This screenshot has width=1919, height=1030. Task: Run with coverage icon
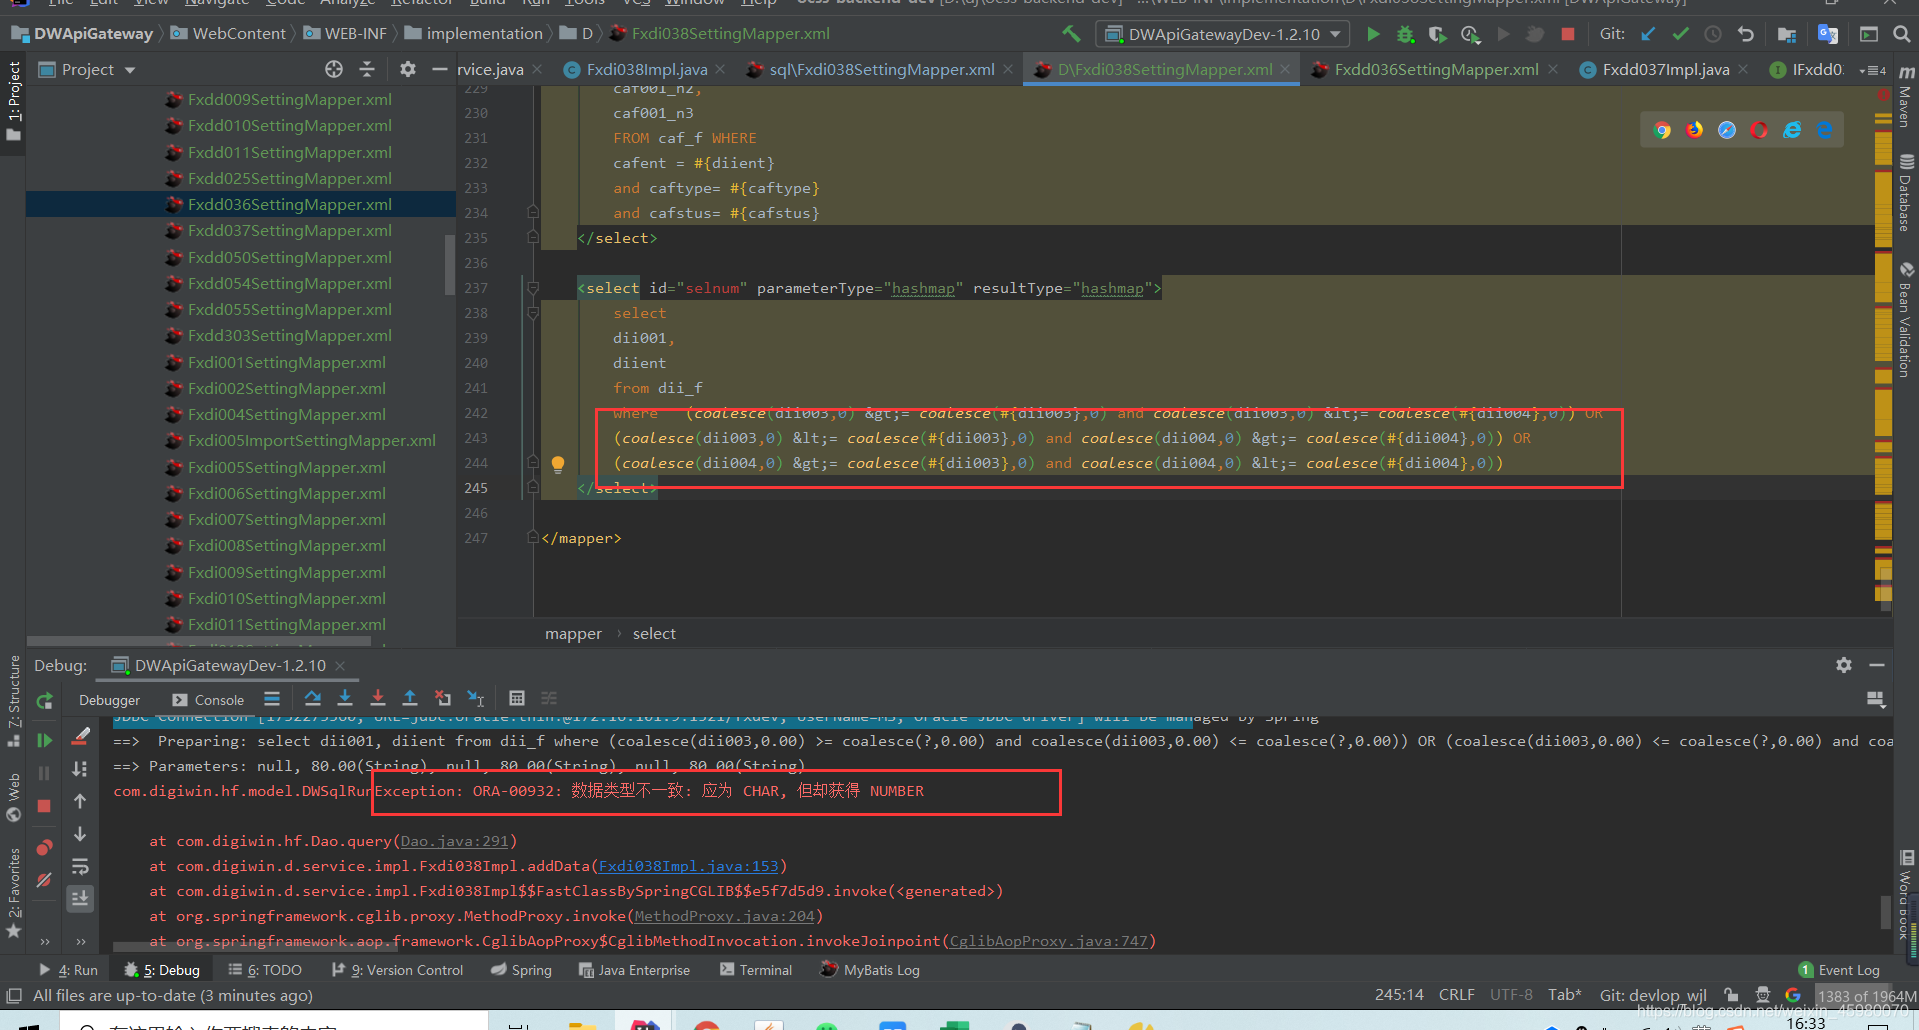[x=1437, y=34]
